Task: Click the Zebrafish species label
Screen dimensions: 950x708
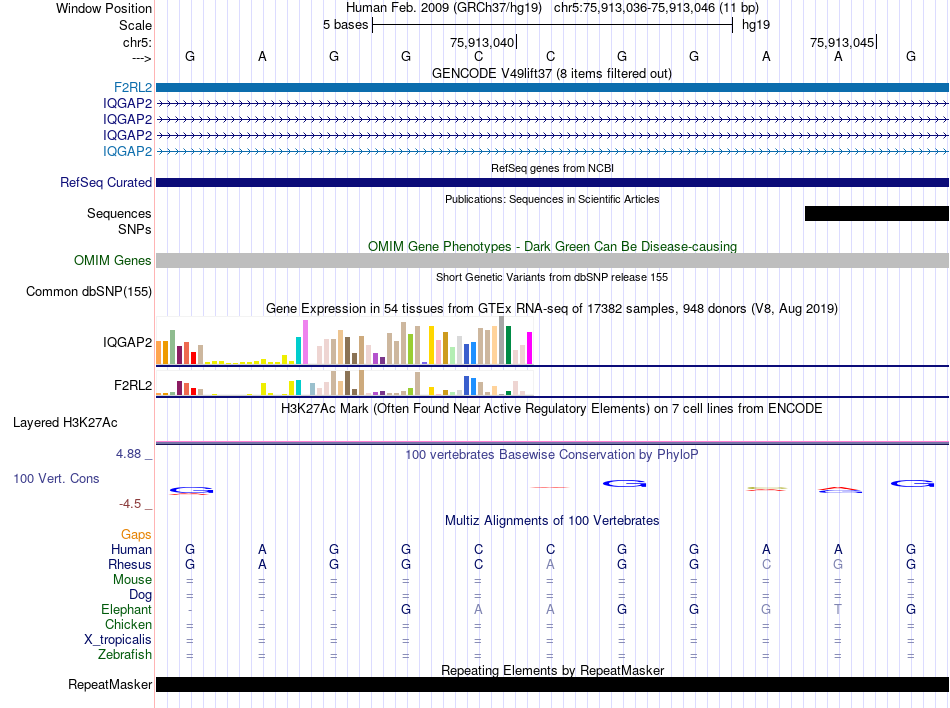Action: point(125,655)
